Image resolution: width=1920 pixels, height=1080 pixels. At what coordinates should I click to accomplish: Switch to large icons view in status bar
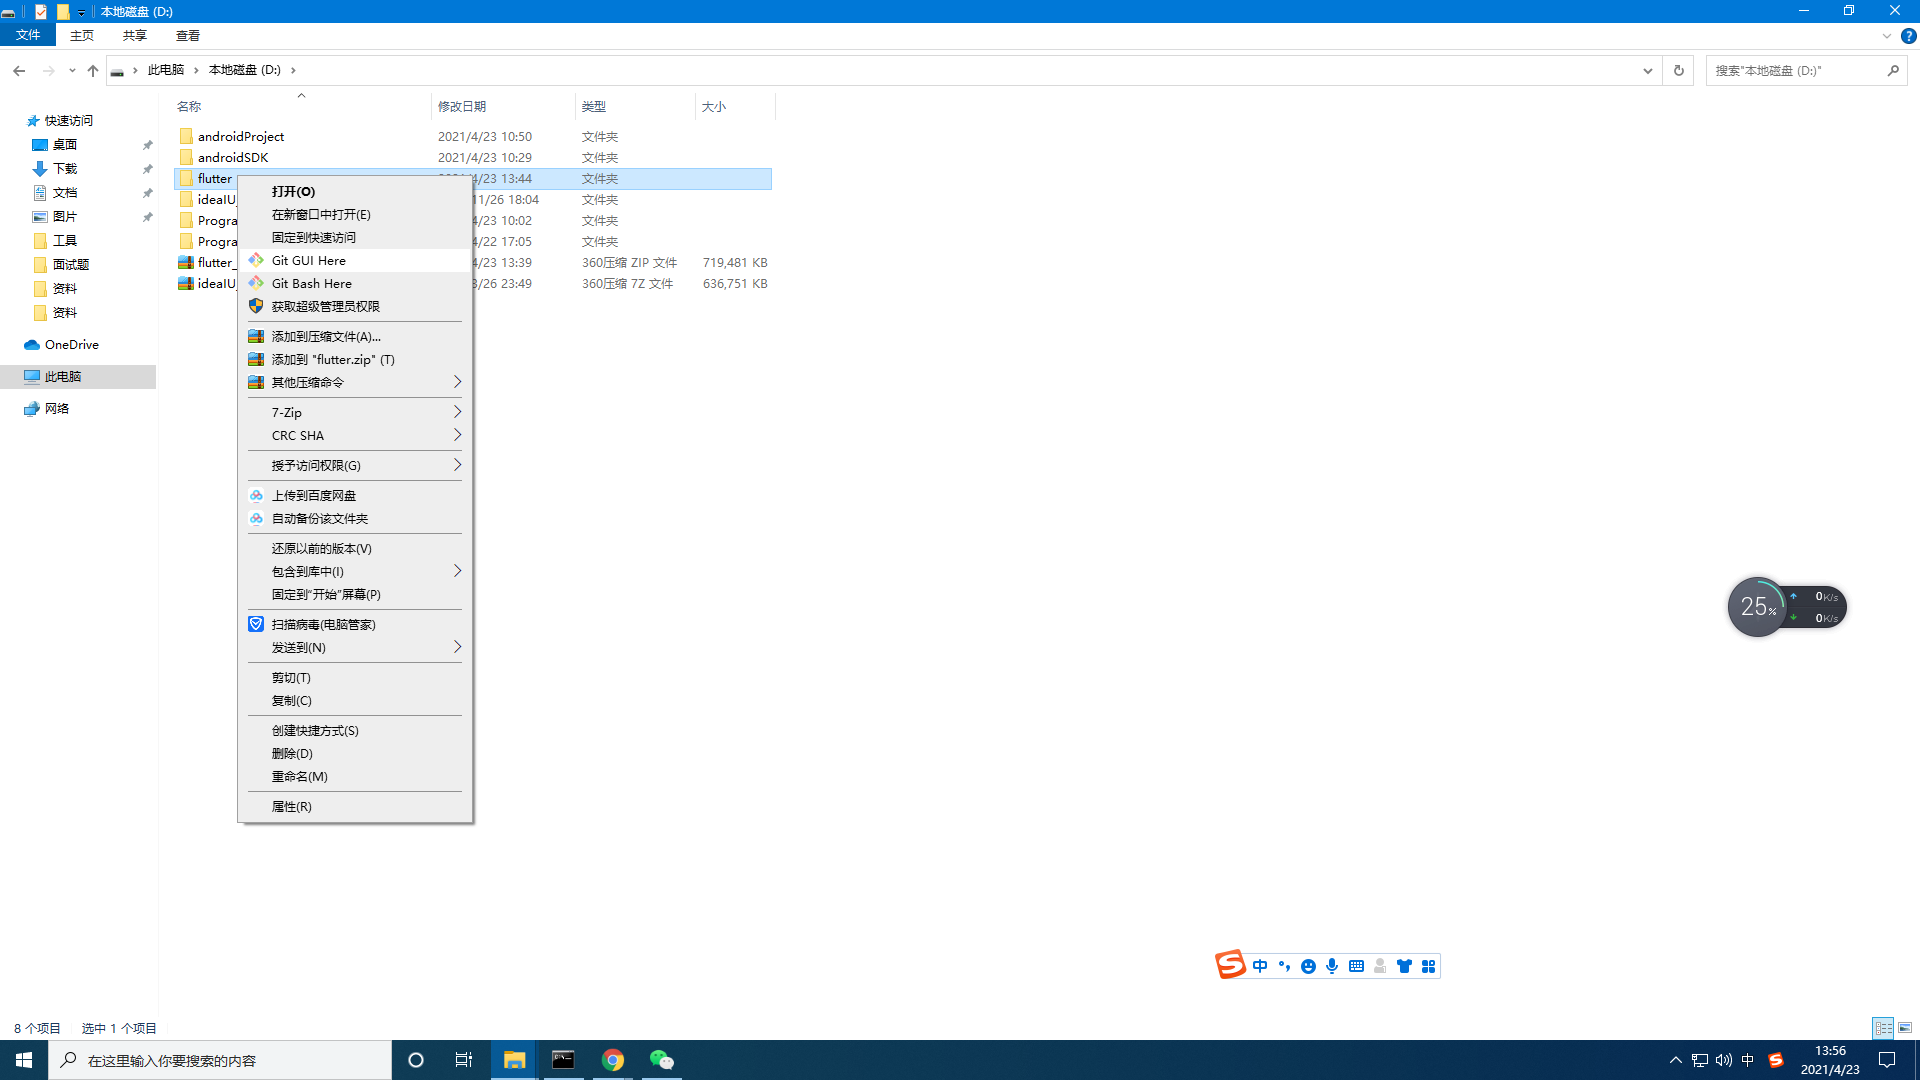(1907, 1027)
